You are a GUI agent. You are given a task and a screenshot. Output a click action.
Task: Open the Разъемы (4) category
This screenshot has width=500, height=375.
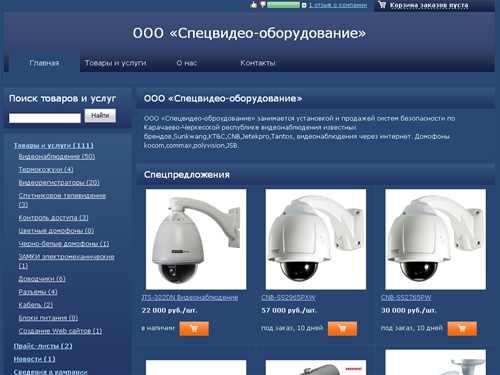tap(38, 292)
